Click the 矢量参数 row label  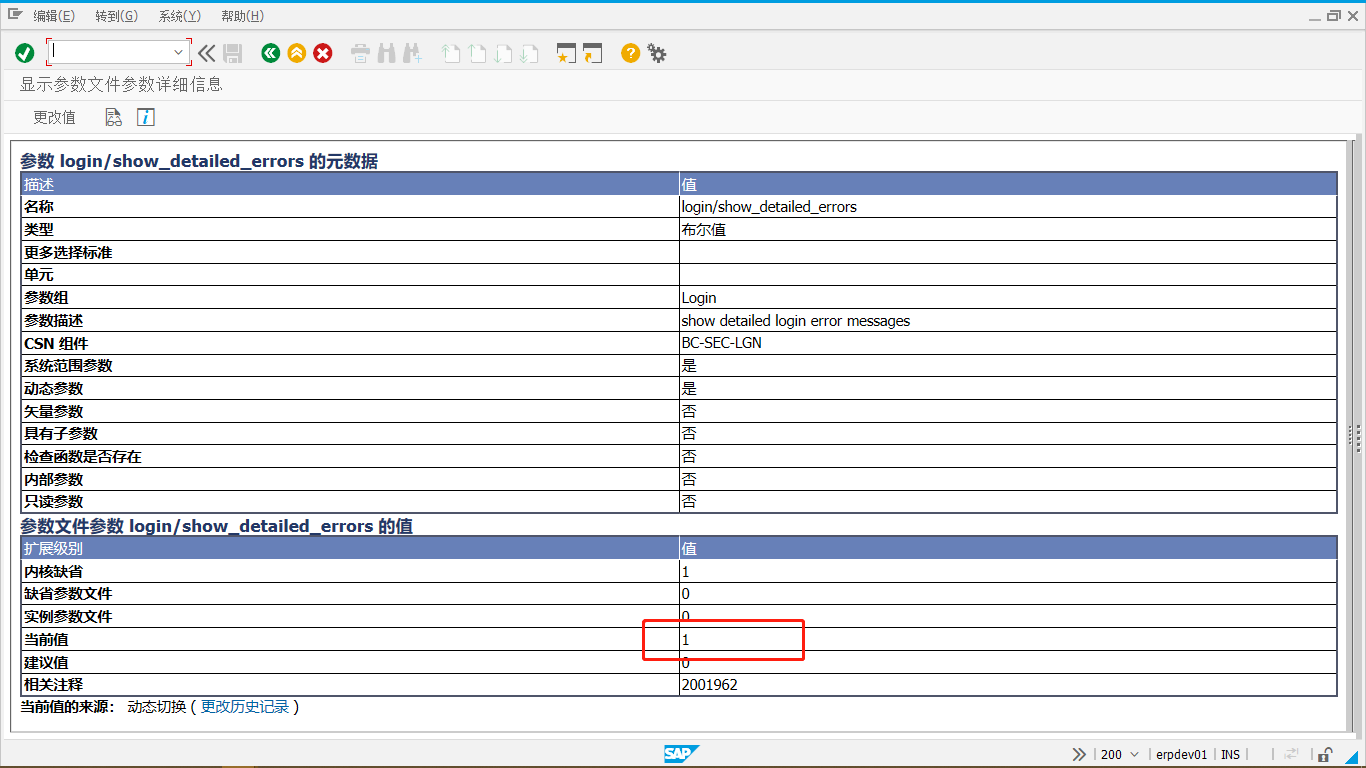54,412
